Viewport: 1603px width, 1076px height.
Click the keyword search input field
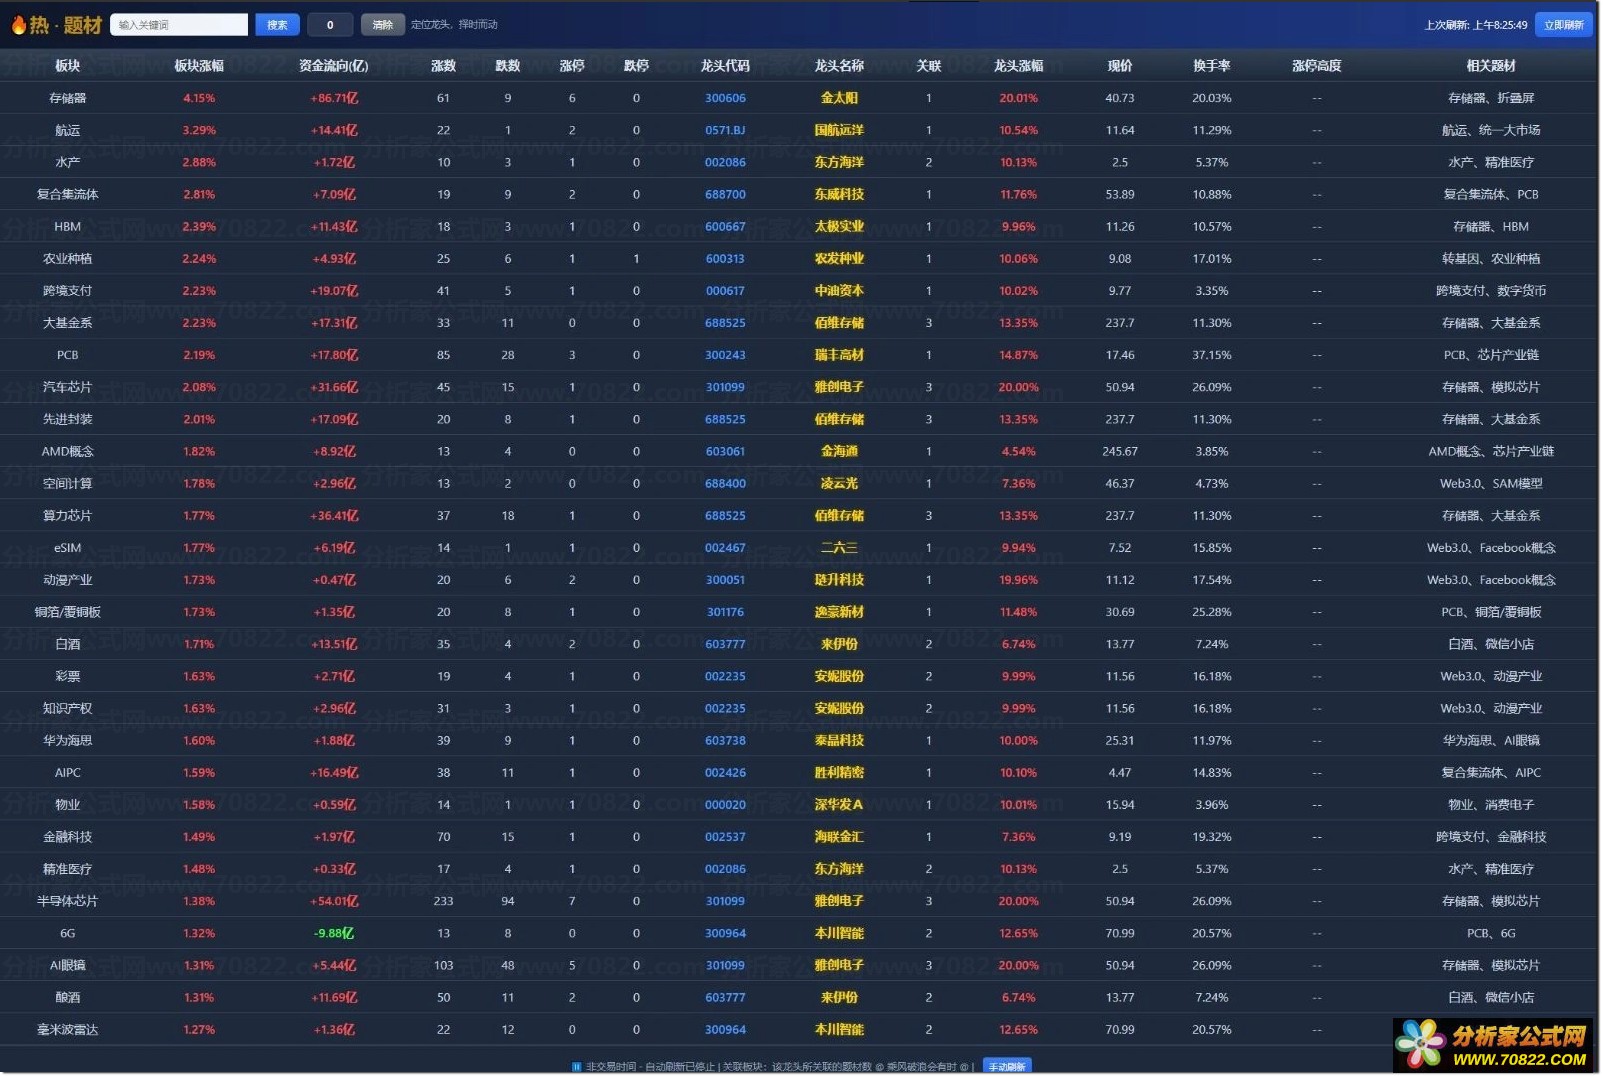179,25
